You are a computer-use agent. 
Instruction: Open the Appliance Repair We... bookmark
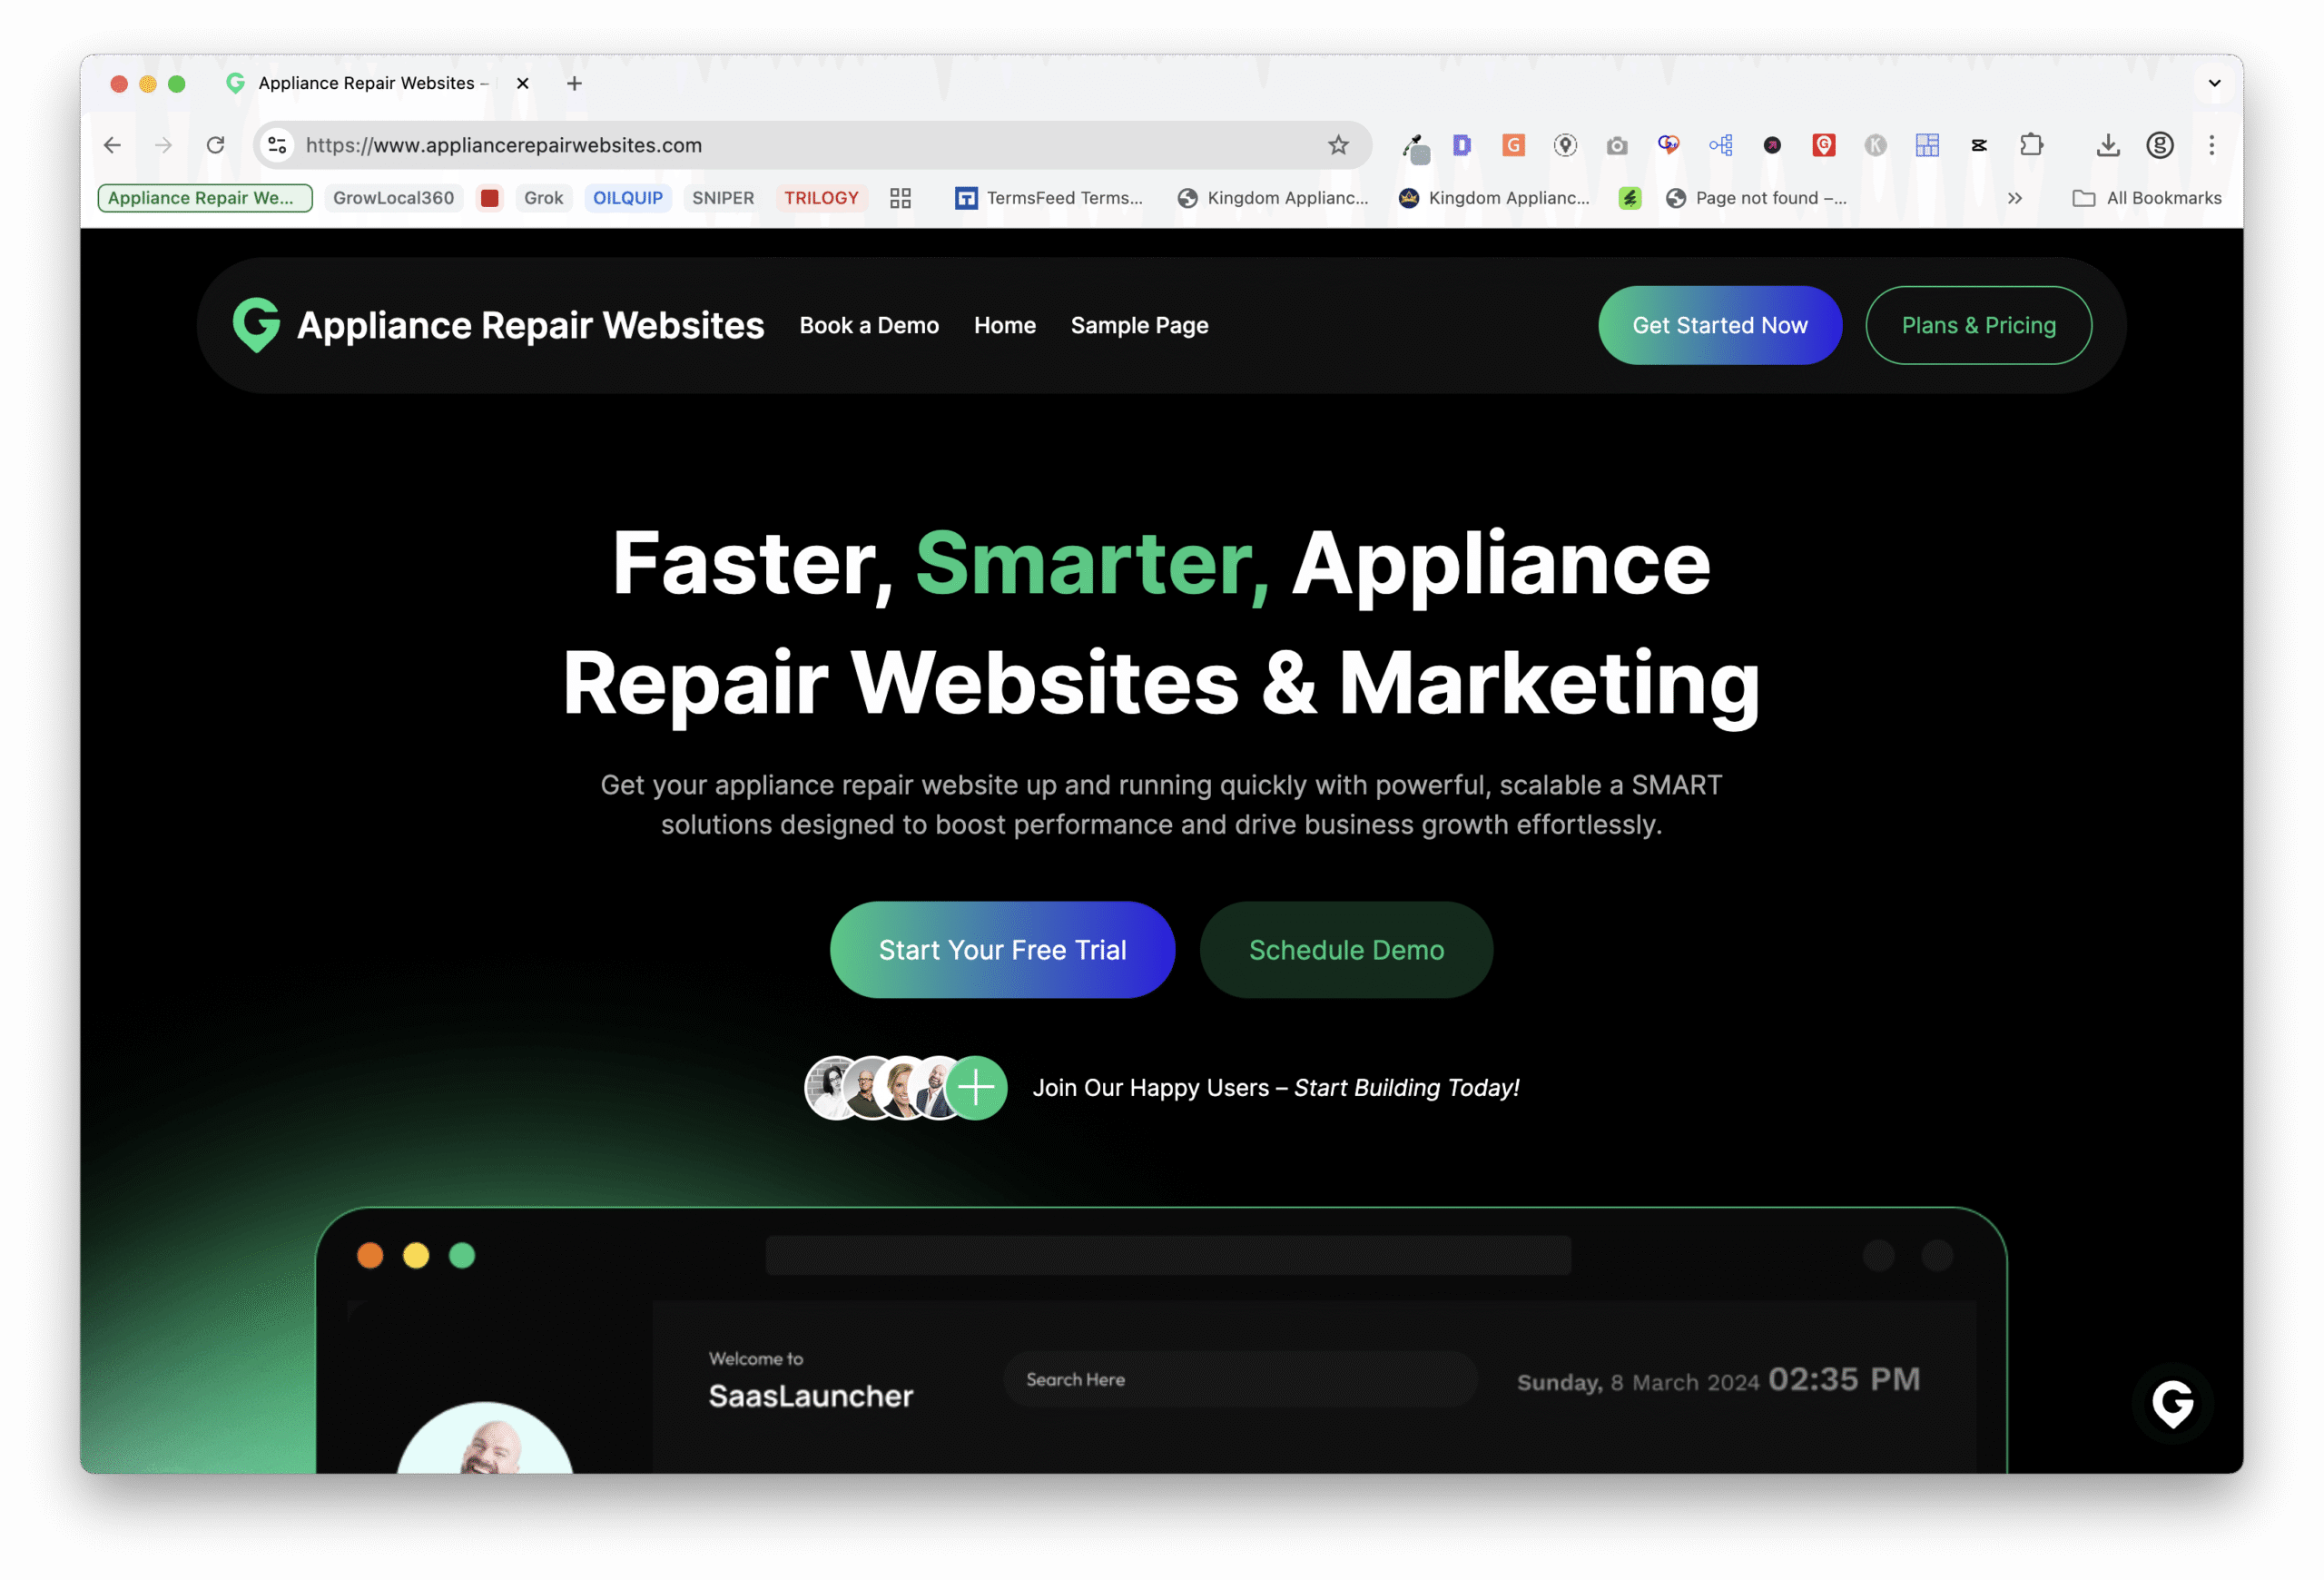point(205,198)
